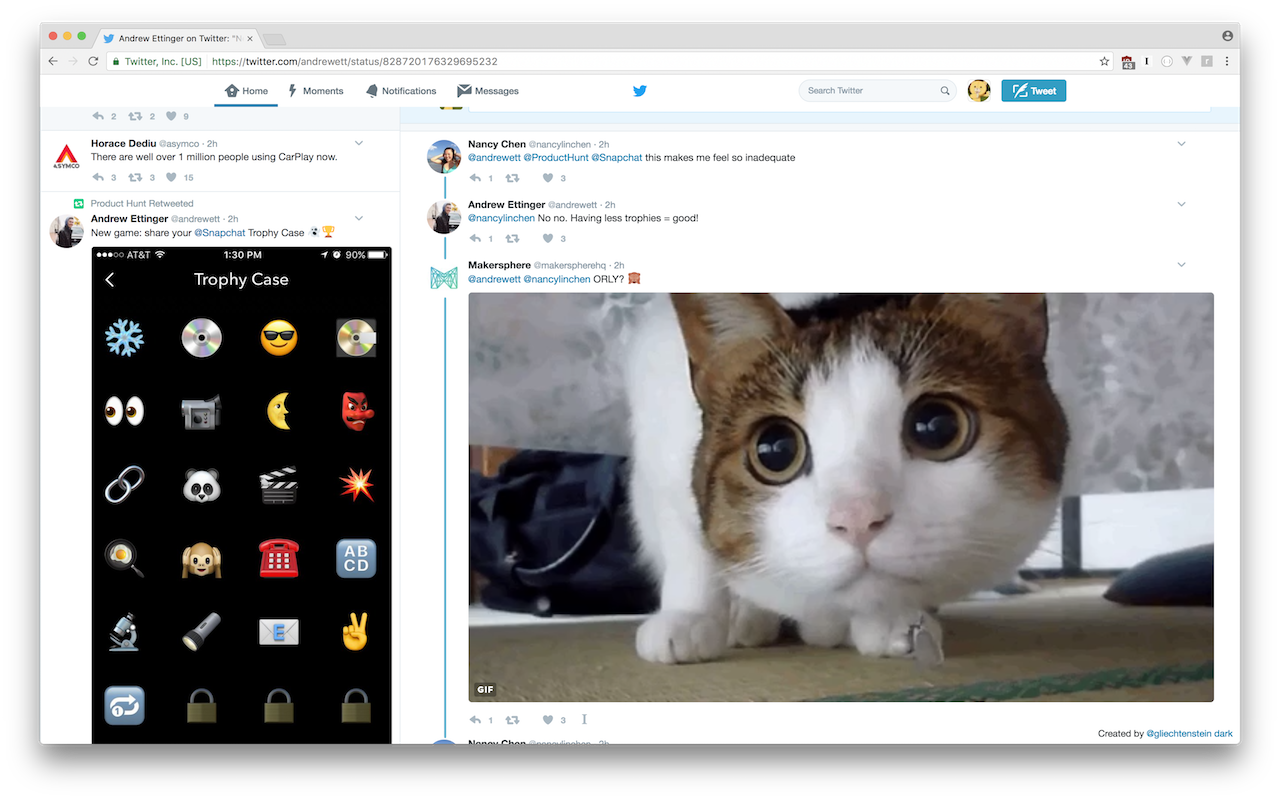The width and height of the screenshot is (1280, 800).
Task: Open @andrewett link in Makersphere's tweet
Action: click(x=494, y=279)
